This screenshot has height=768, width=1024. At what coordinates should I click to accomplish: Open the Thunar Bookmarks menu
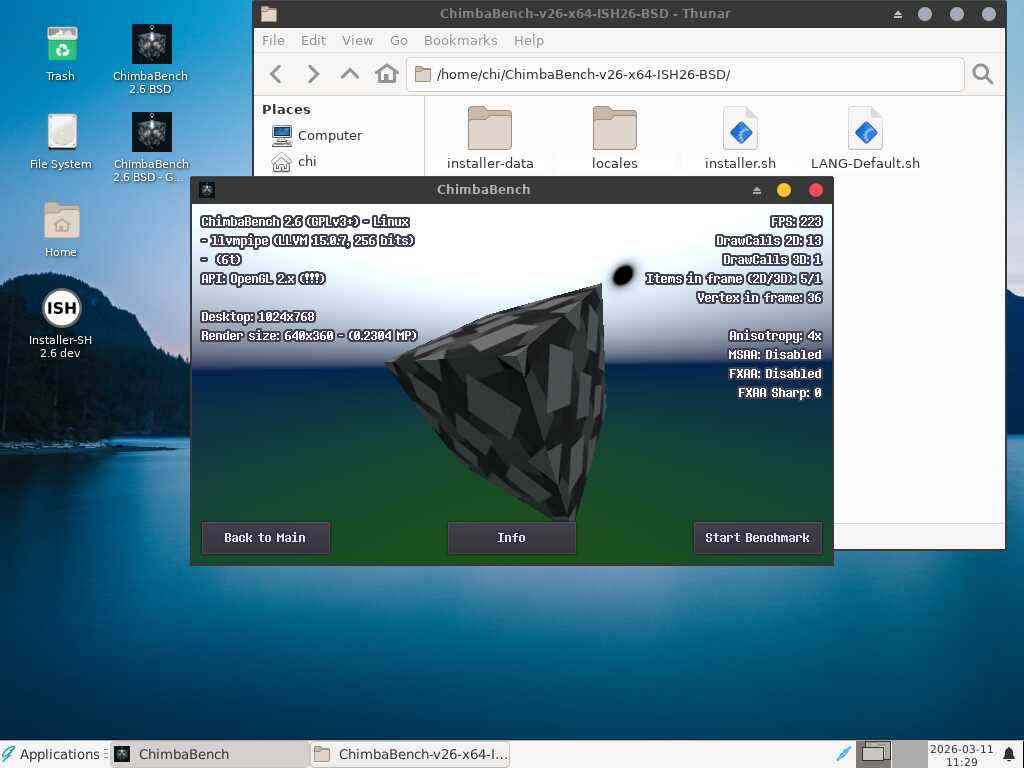[x=460, y=40]
